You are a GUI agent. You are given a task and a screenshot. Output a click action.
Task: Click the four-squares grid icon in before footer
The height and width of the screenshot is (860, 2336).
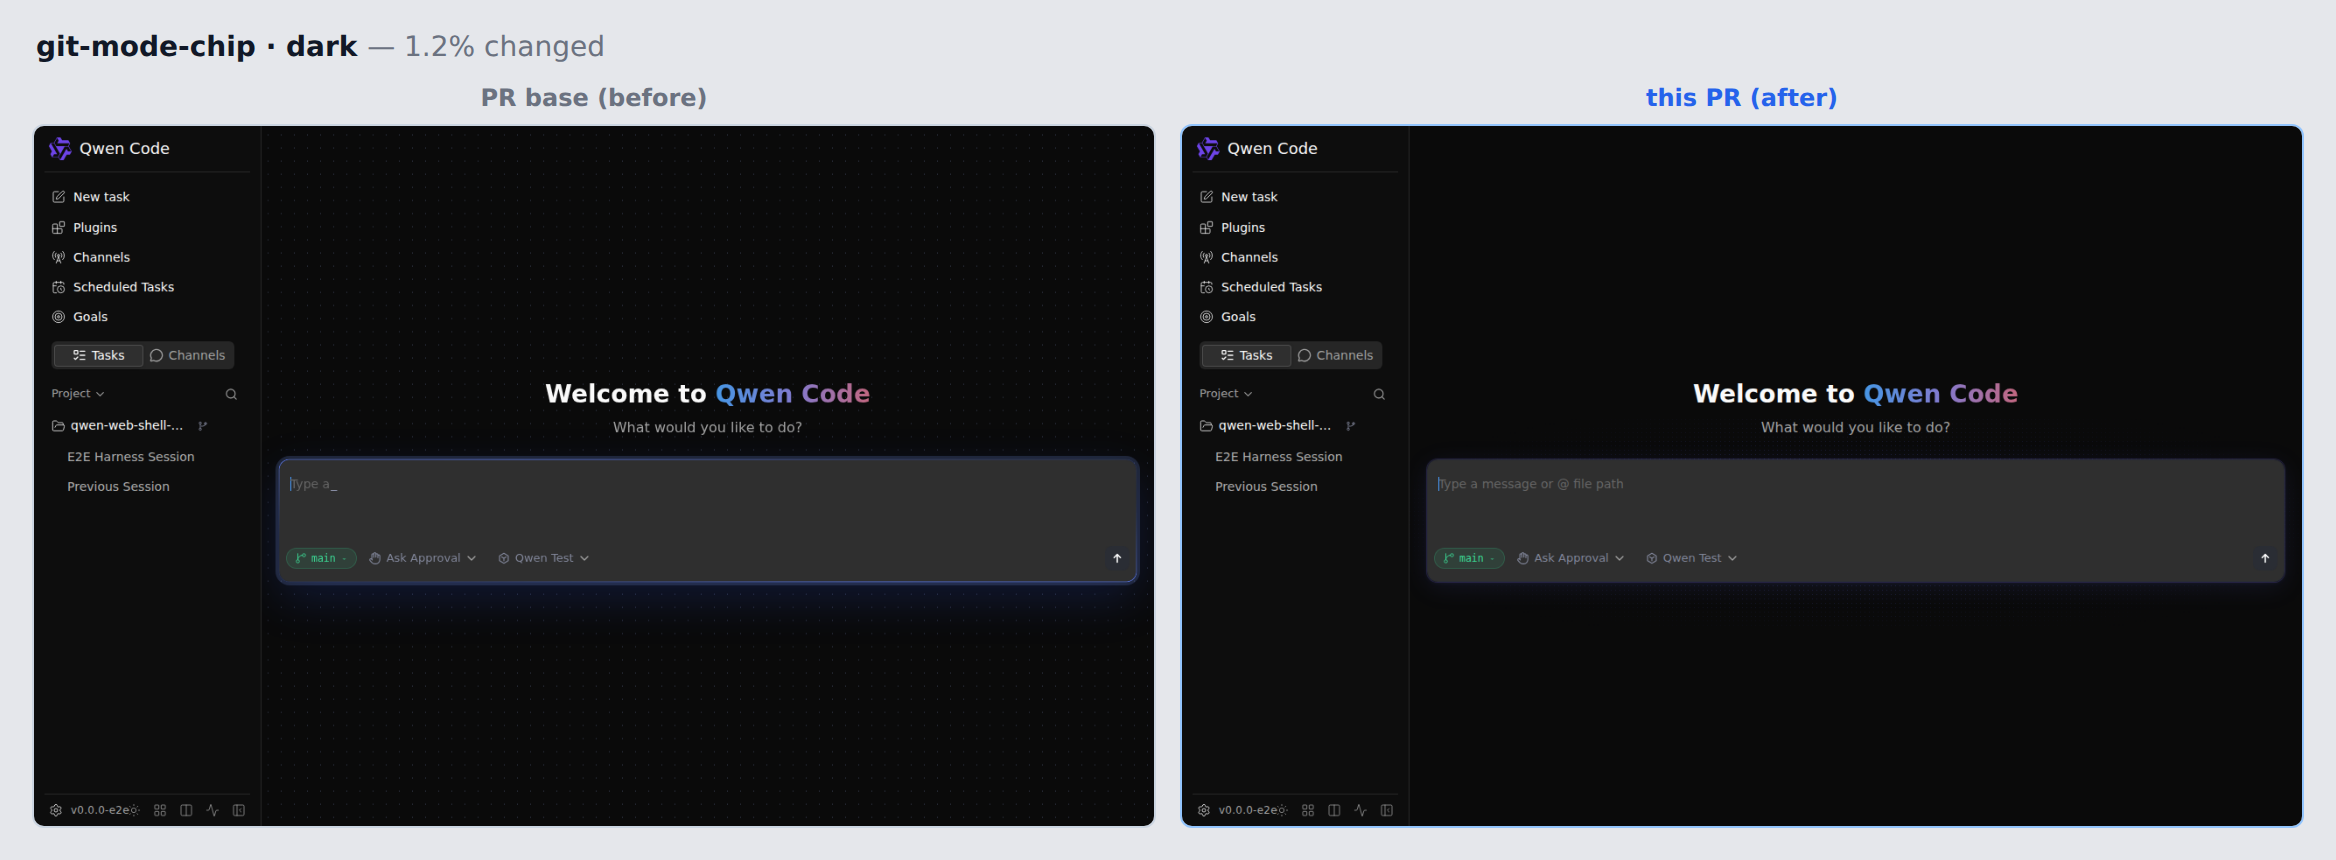(160, 810)
